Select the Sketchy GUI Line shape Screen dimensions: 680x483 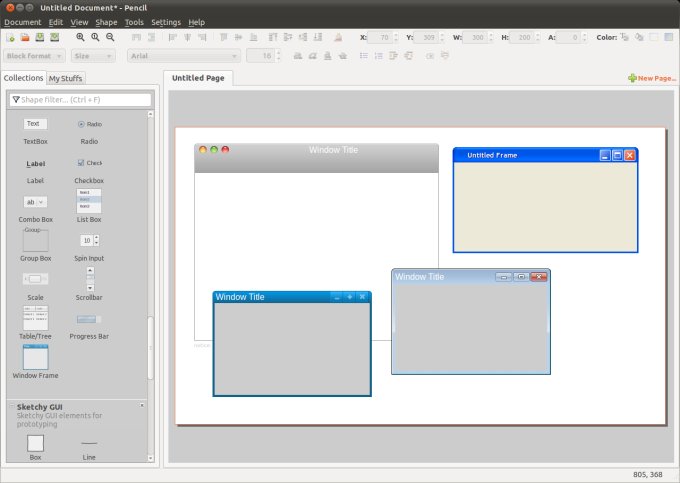[x=89, y=450]
